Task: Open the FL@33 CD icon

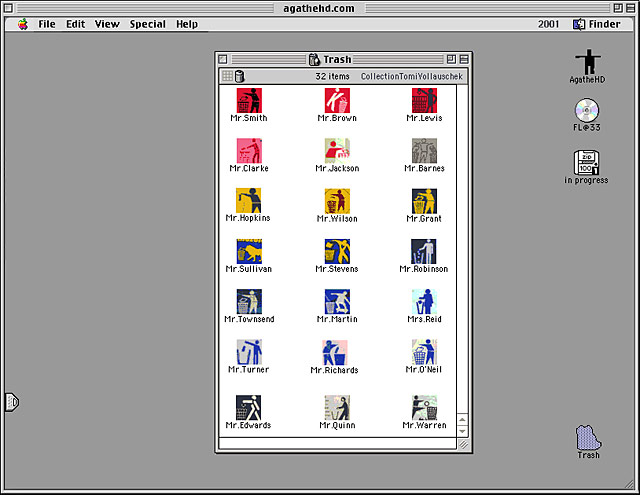Action: pyautogui.click(x=587, y=110)
